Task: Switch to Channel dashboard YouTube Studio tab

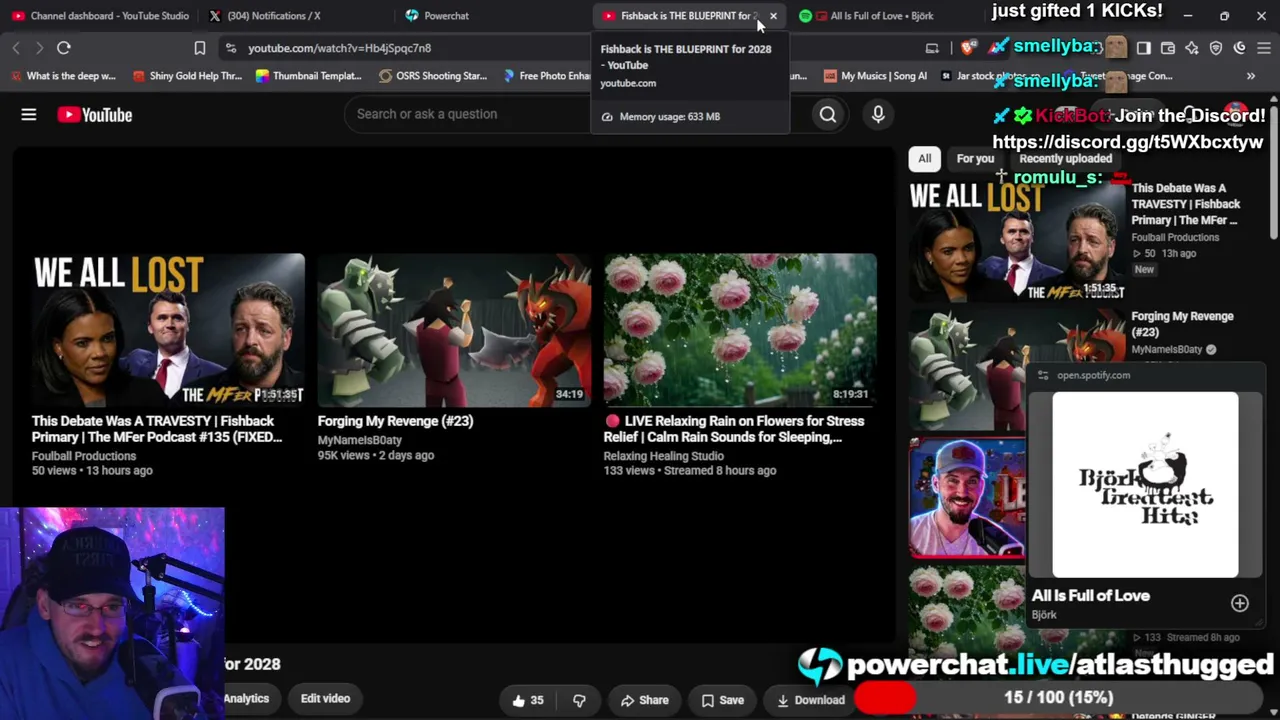Action: pos(100,16)
